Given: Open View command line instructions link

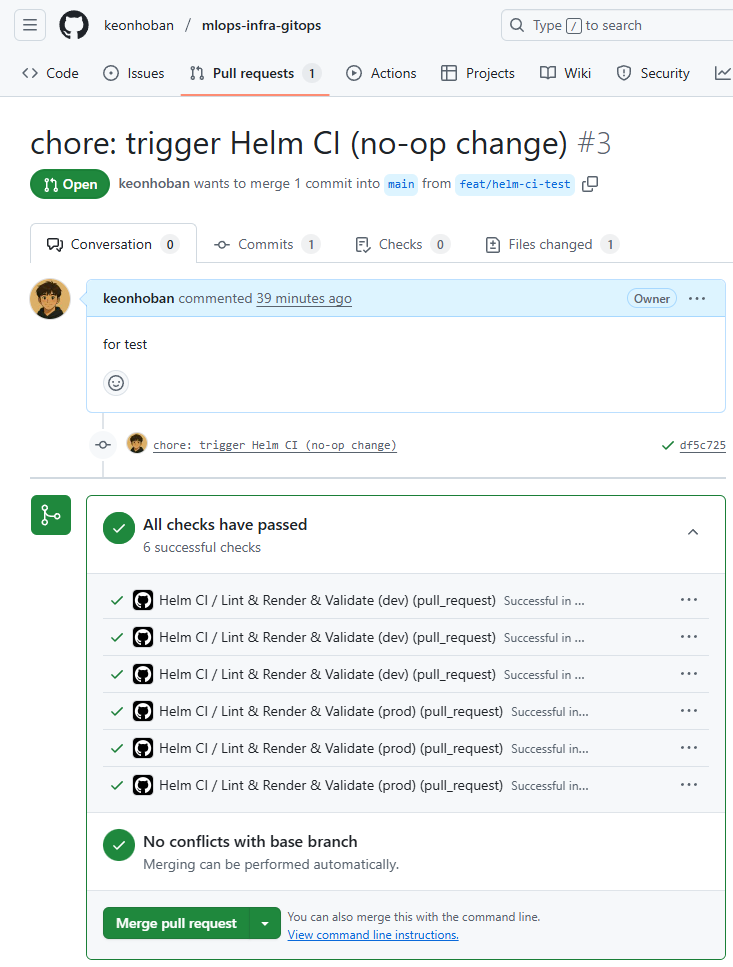Looking at the screenshot, I should tap(373, 935).
